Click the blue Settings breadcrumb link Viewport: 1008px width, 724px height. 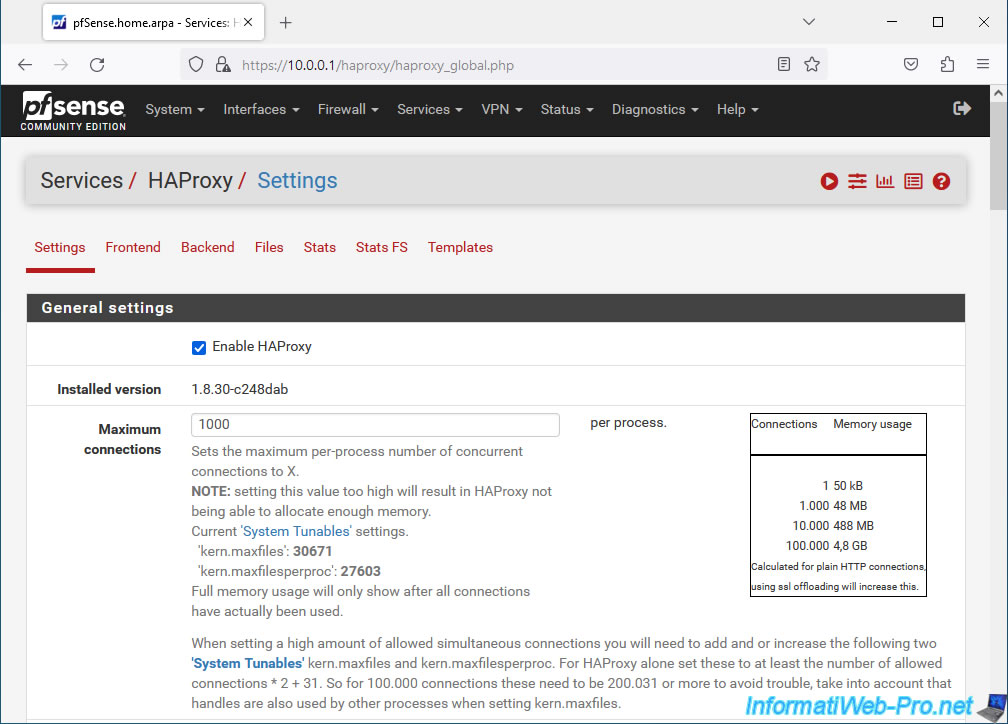(297, 181)
